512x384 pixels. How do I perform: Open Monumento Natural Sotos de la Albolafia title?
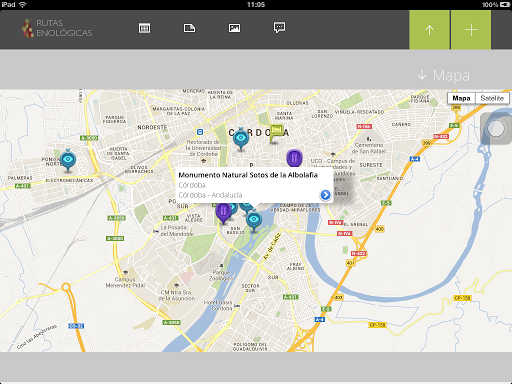(248, 175)
